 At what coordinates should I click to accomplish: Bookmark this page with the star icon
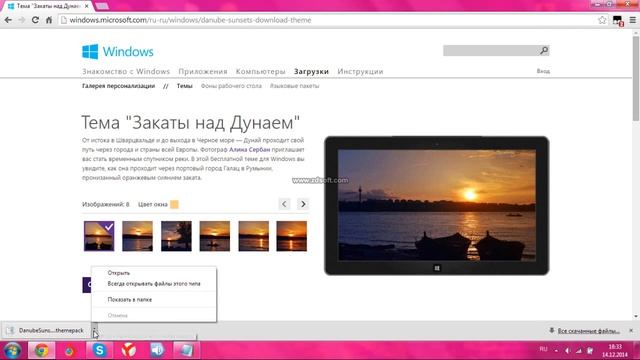tap(602, 20)
